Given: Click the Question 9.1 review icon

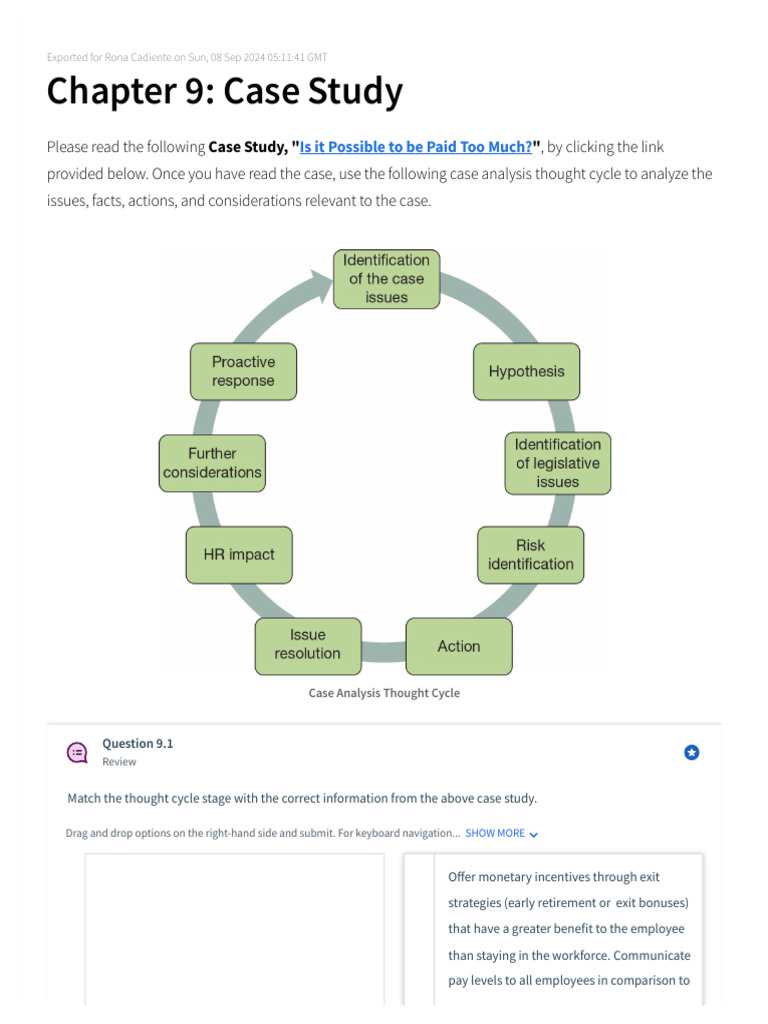Looking at the screenshot, I should pos(77,753).
